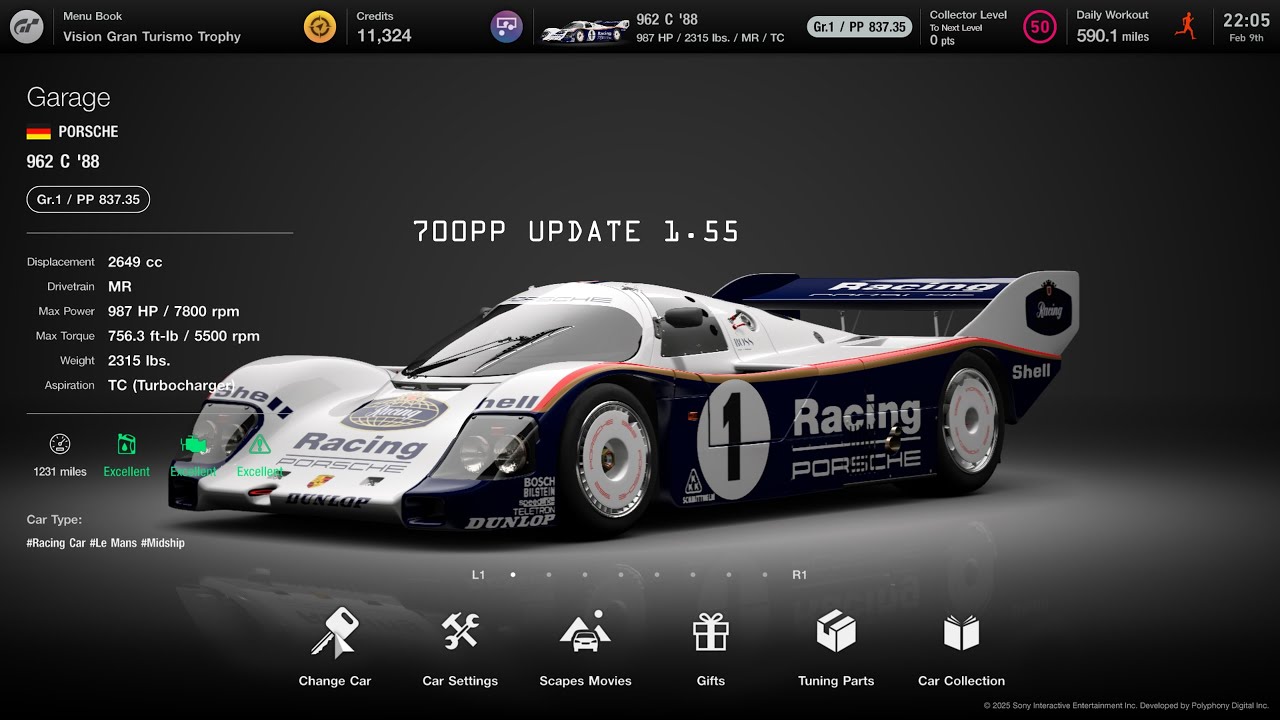Click the Daily Workout runner icon

pos(1187,26)
